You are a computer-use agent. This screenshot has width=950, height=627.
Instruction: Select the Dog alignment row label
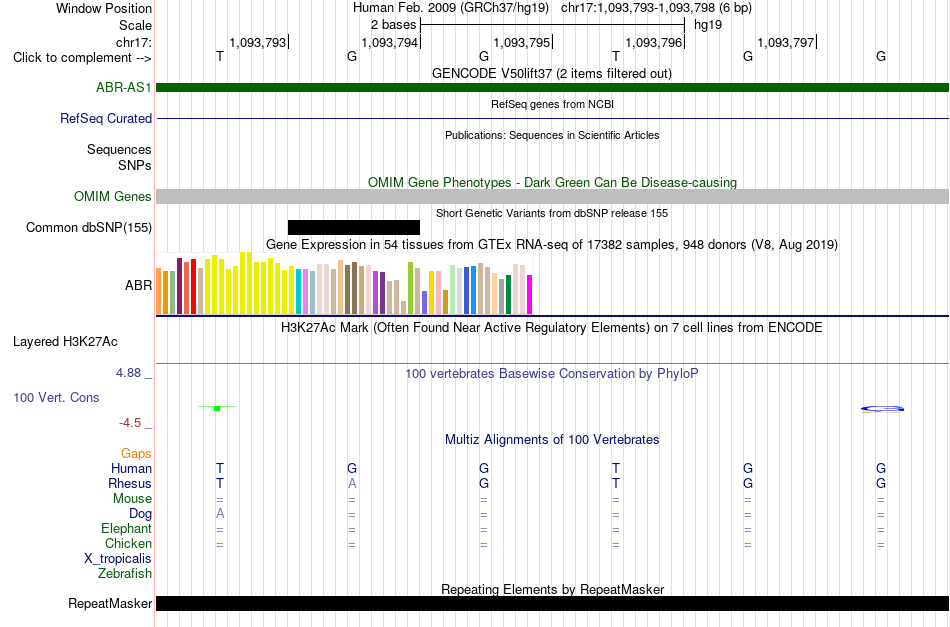[141, 514]
